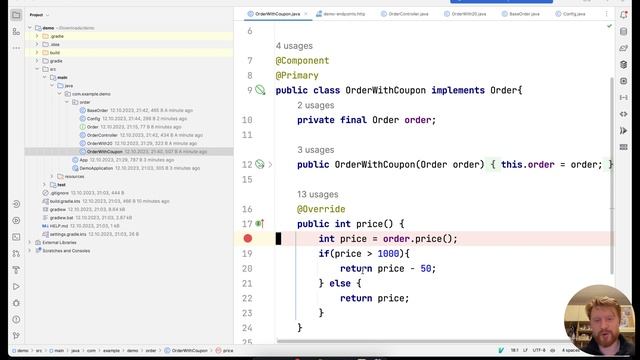This screenshot has height=360, width=640.
Task: Collapse the src folder
Action: click(37, 69)
